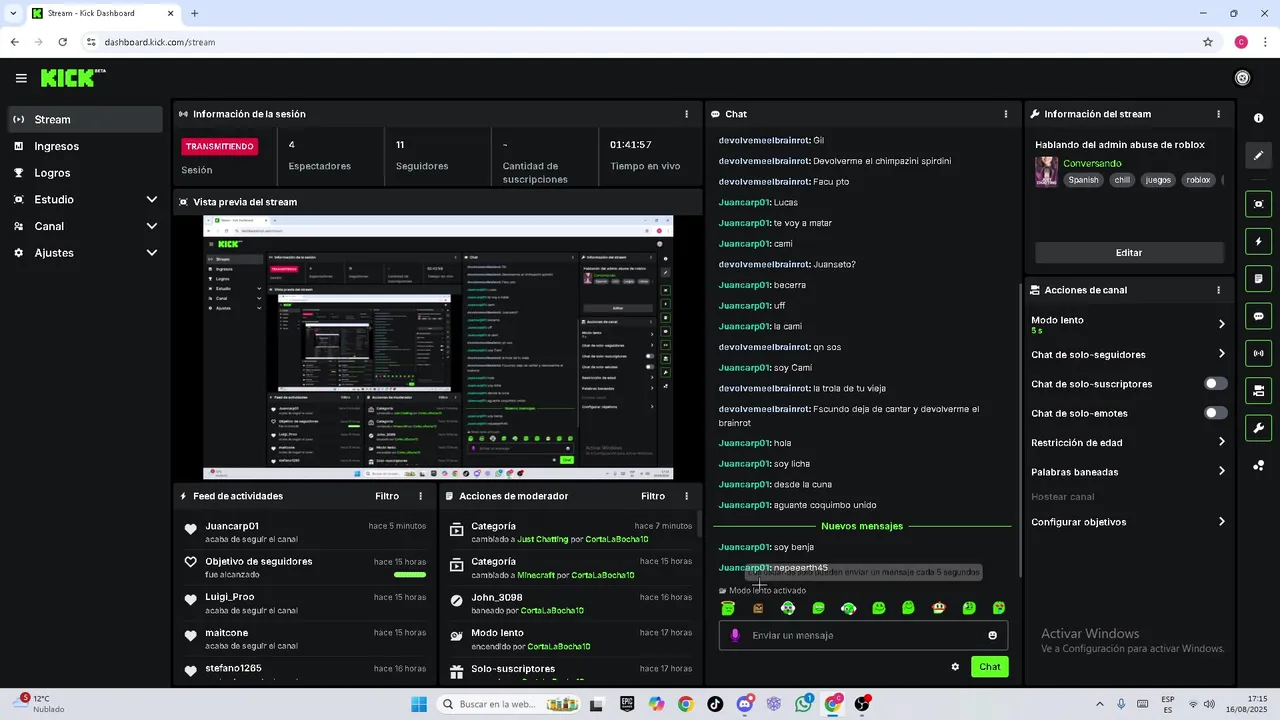This screenshot has width=1280, height=720.
Task: Open WhatsApp from the taskbar
Action: coord(804,704)
